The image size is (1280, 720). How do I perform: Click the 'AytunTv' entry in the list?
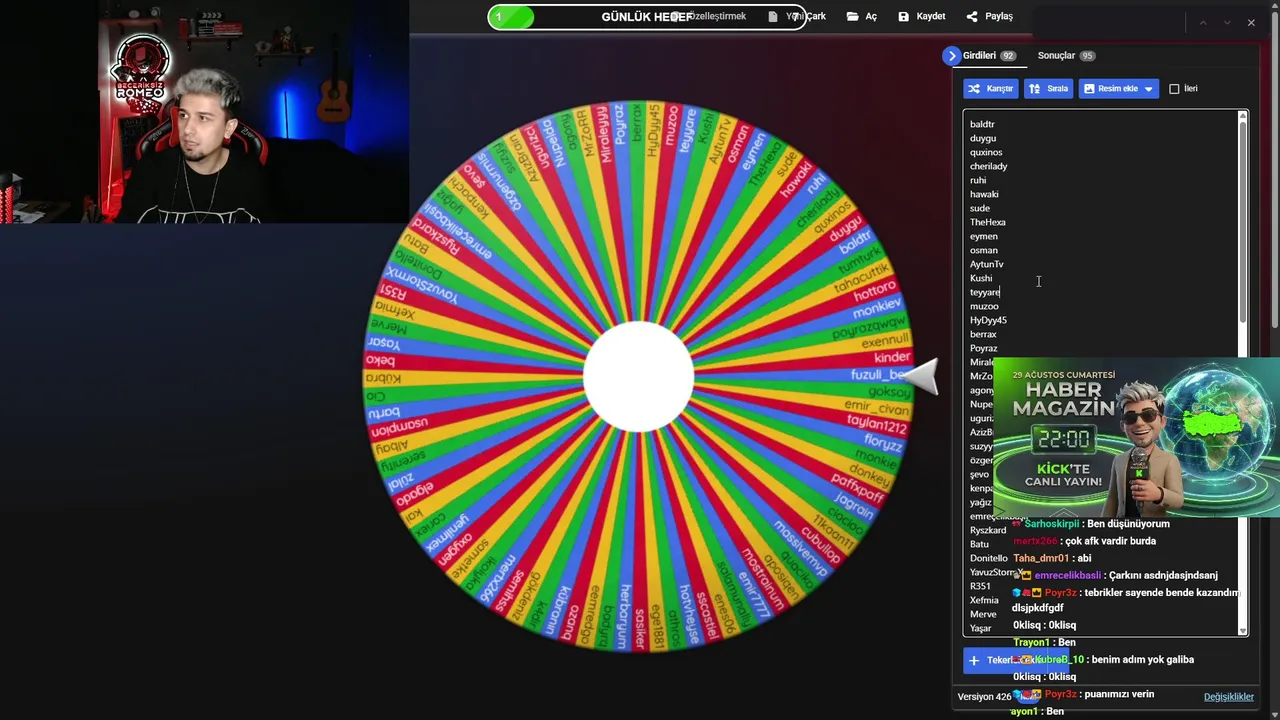click(987, 264)
